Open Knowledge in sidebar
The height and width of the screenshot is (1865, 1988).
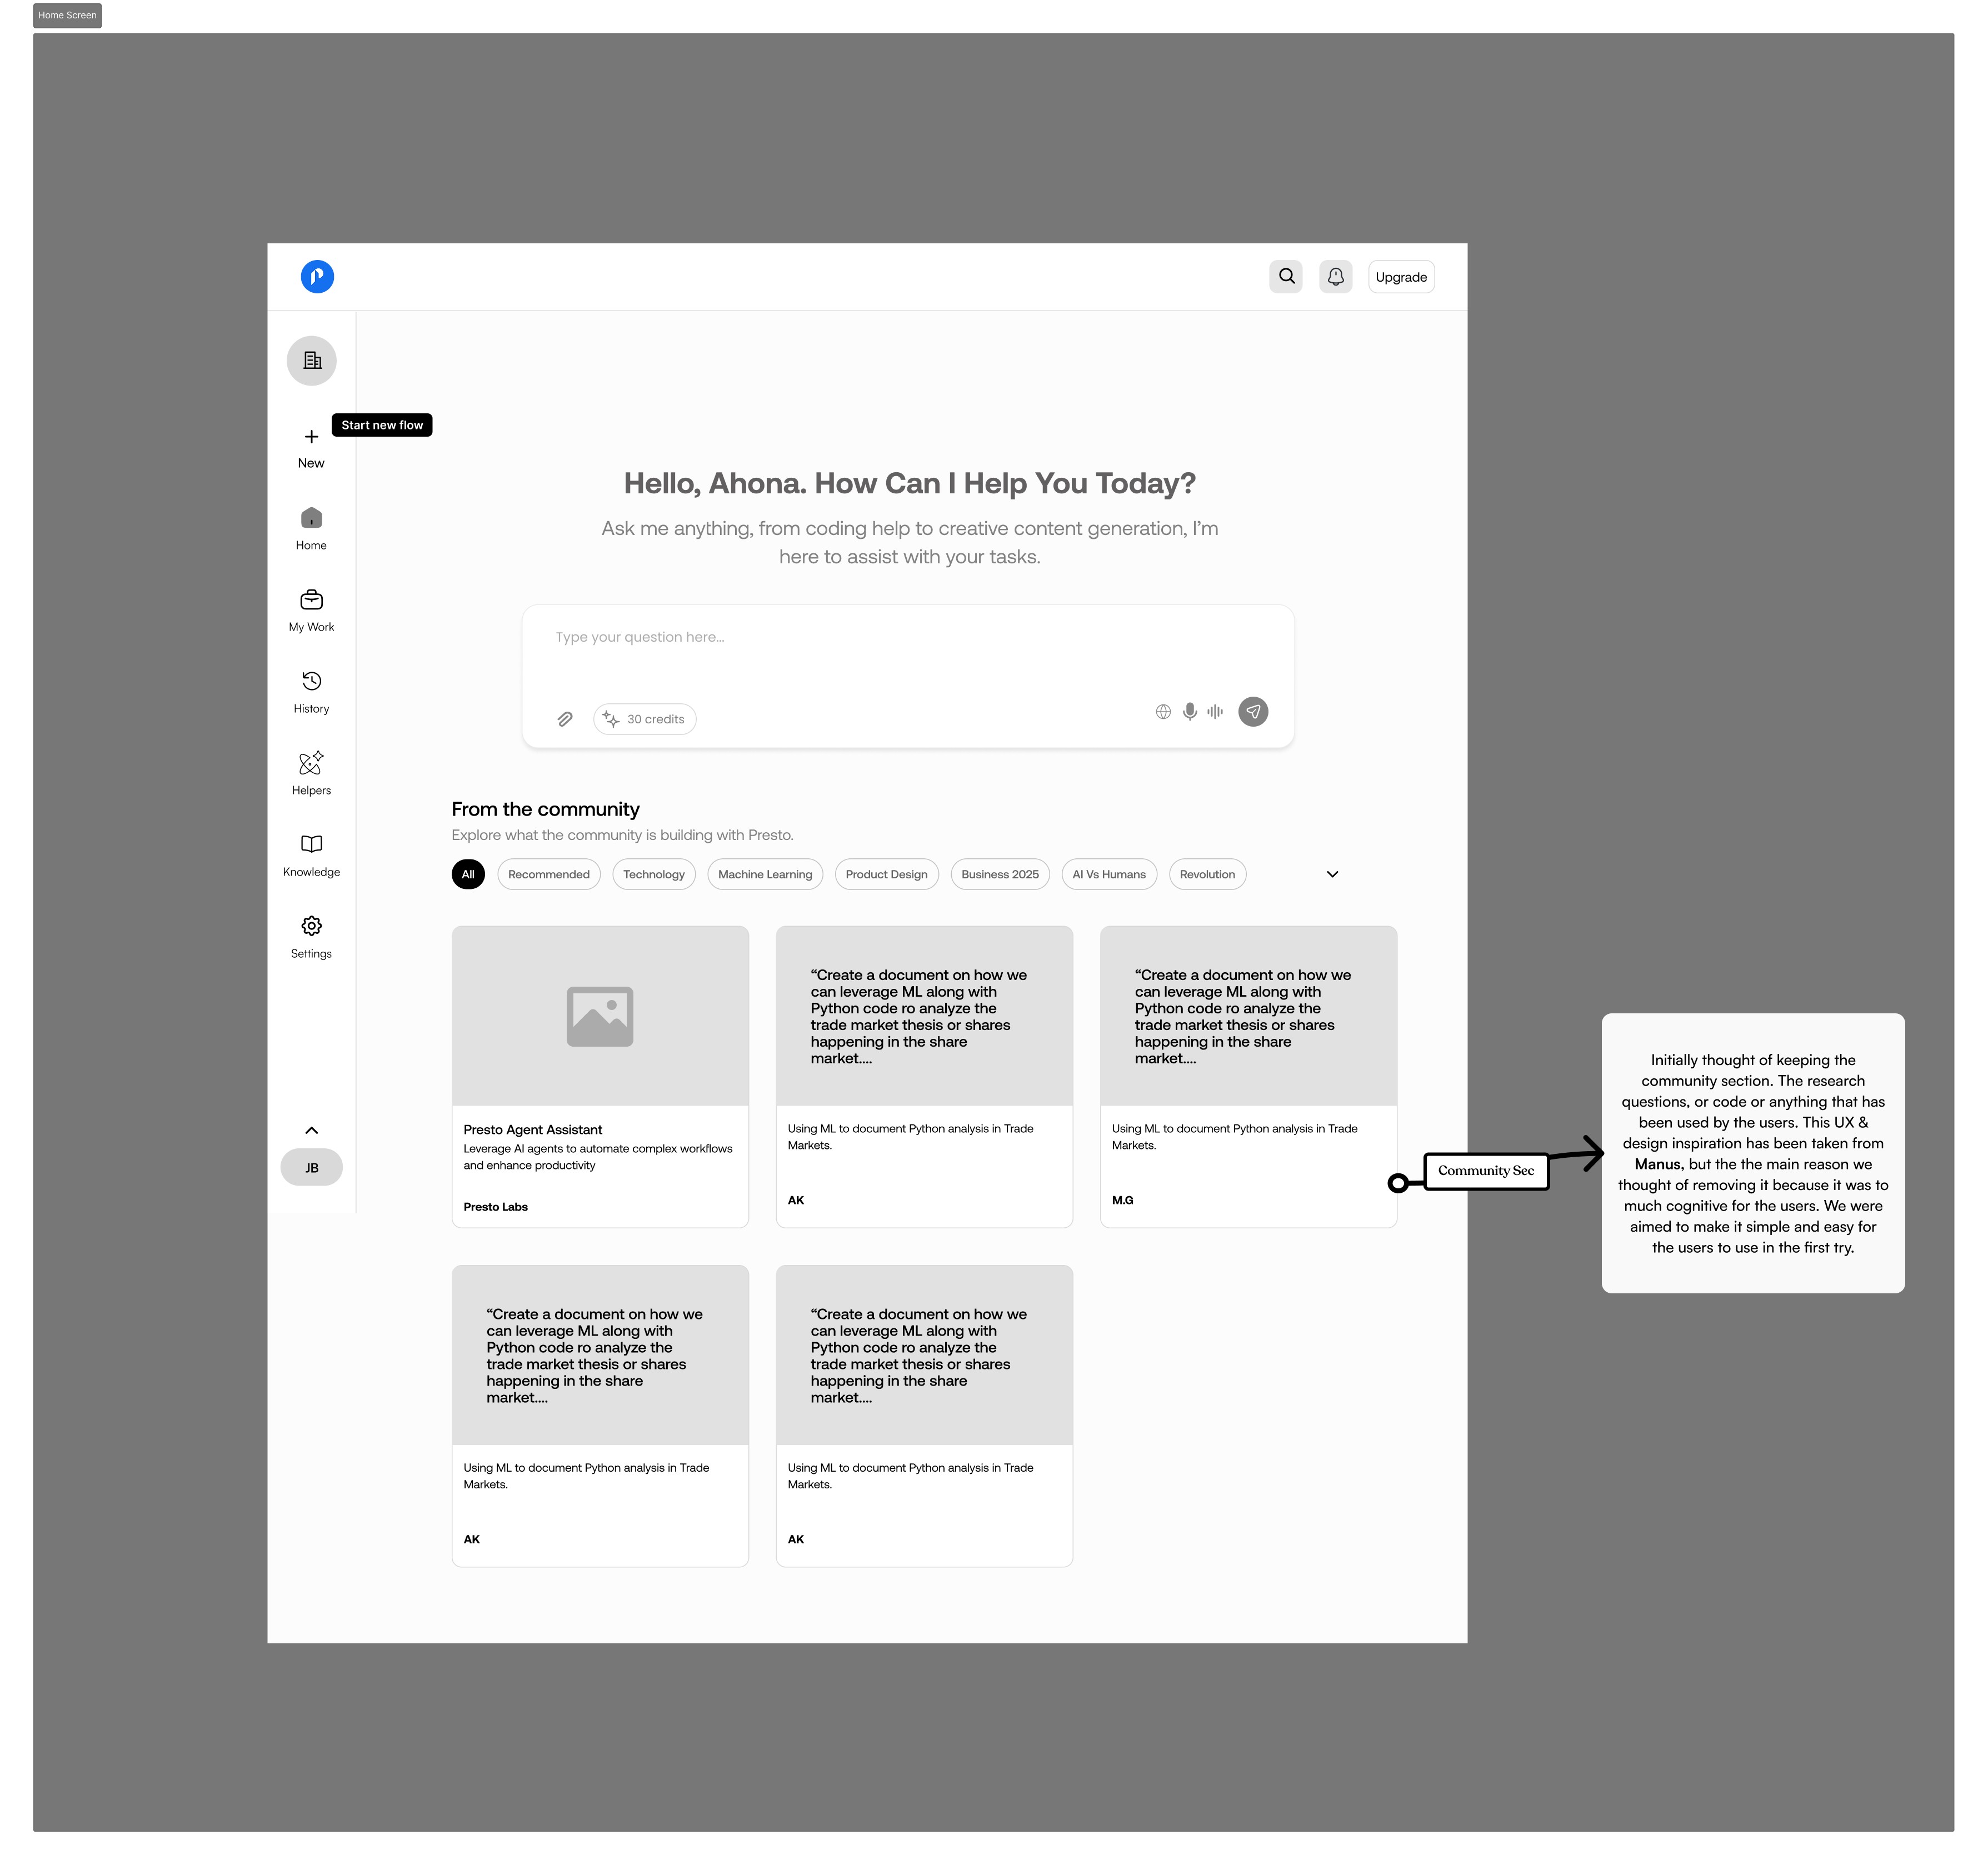[311, 855]
